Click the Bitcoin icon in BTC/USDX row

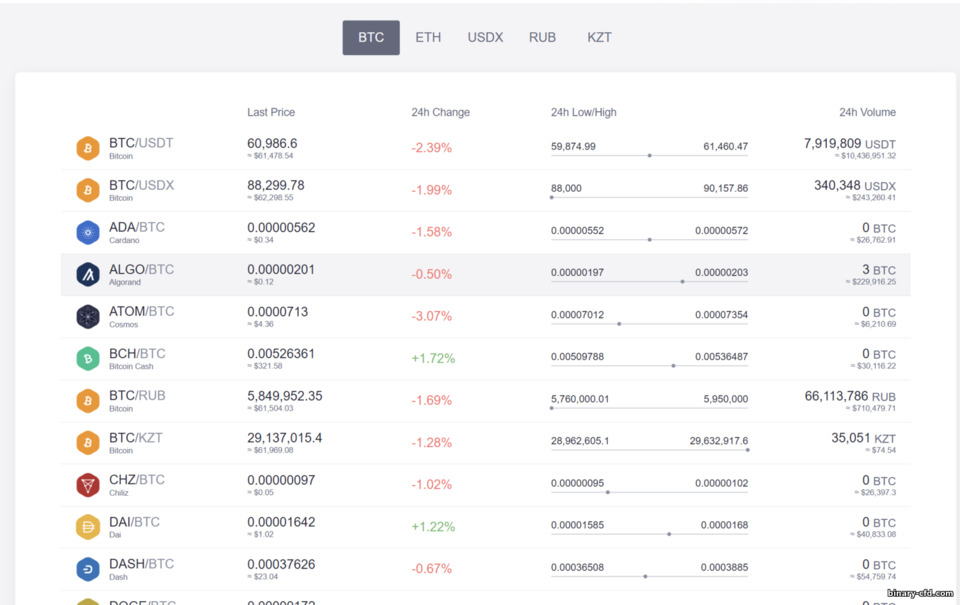pos(88,190)
